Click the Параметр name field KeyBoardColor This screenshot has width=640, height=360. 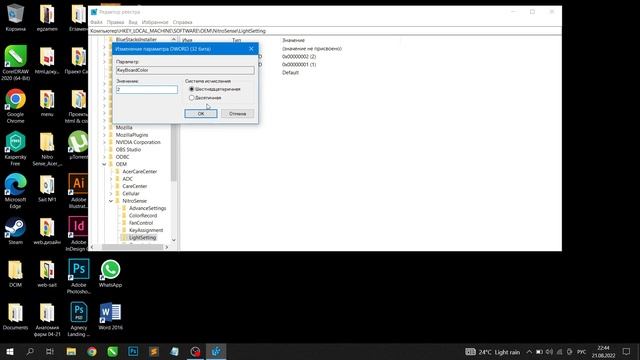185,70
